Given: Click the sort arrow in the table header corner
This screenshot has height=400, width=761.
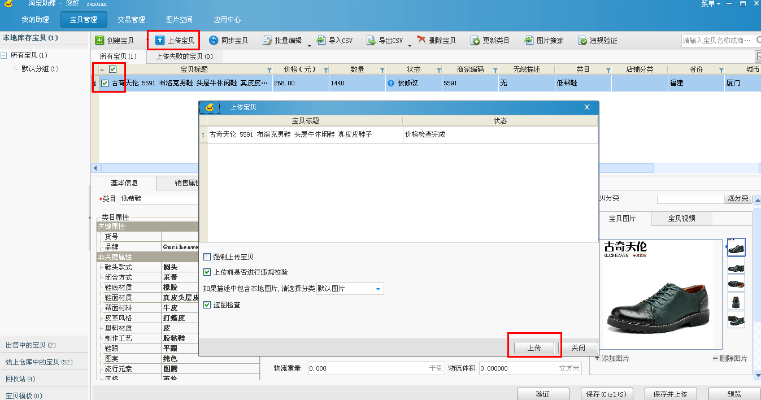Looking at the screenshot, I should point(102,70).
